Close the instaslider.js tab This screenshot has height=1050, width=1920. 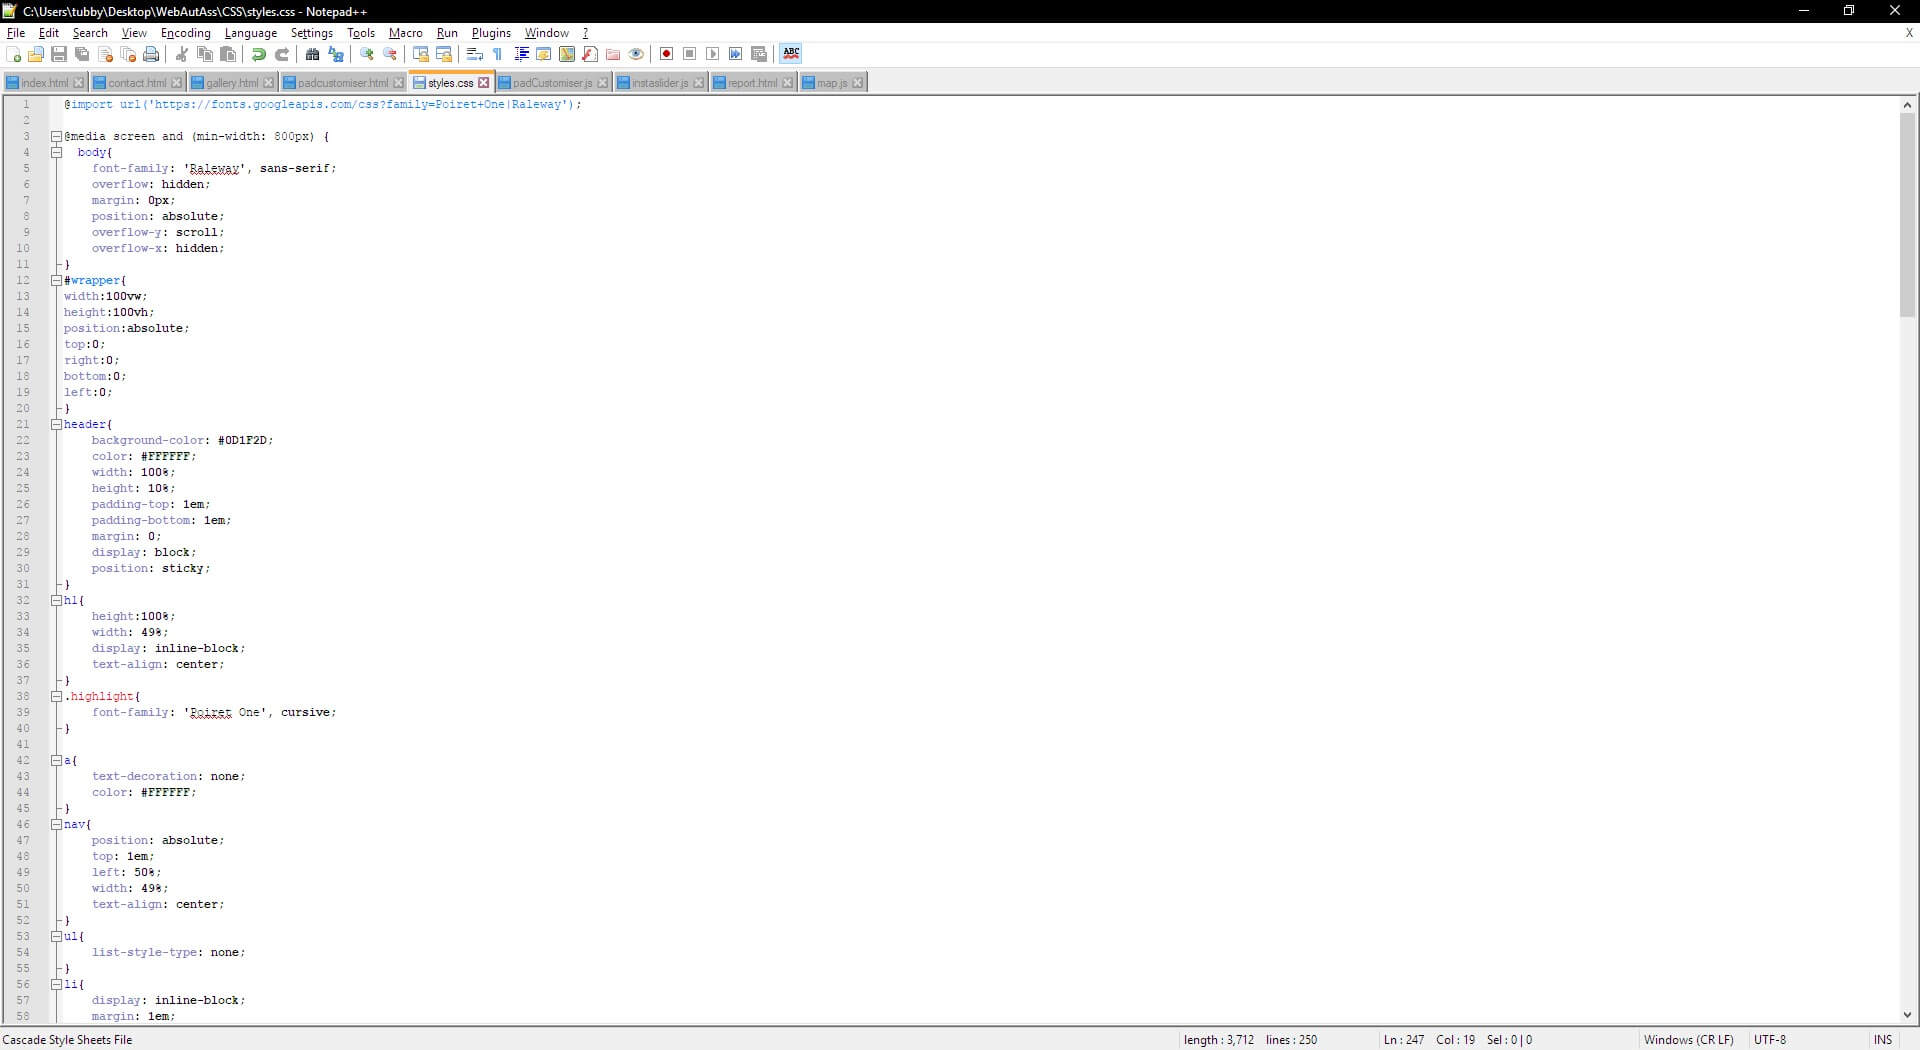tap(698, 83)
